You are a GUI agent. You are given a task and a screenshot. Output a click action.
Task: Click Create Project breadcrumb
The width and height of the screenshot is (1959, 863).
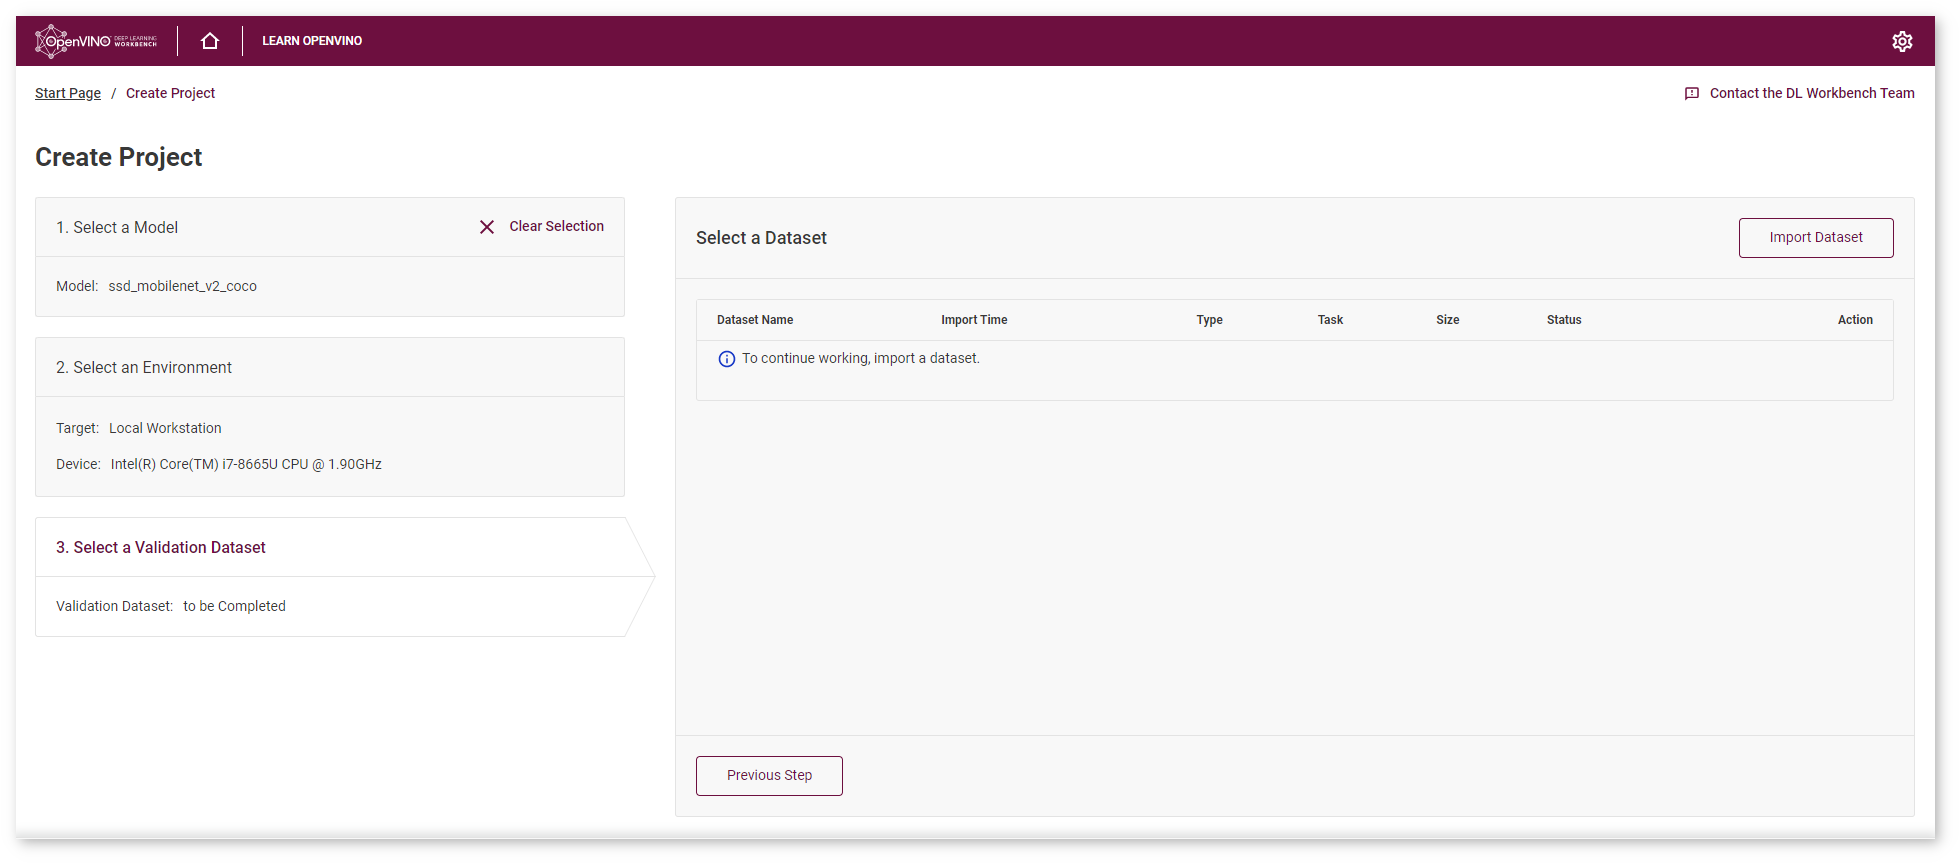170,93
